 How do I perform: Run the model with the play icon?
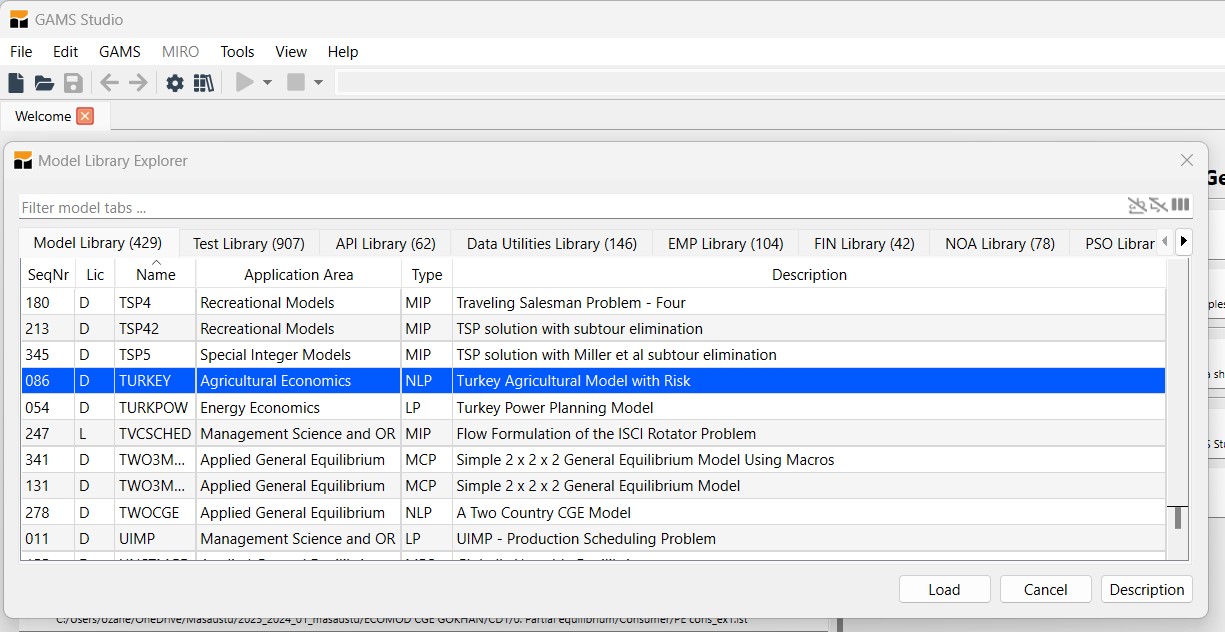click(x=245, y=83)
